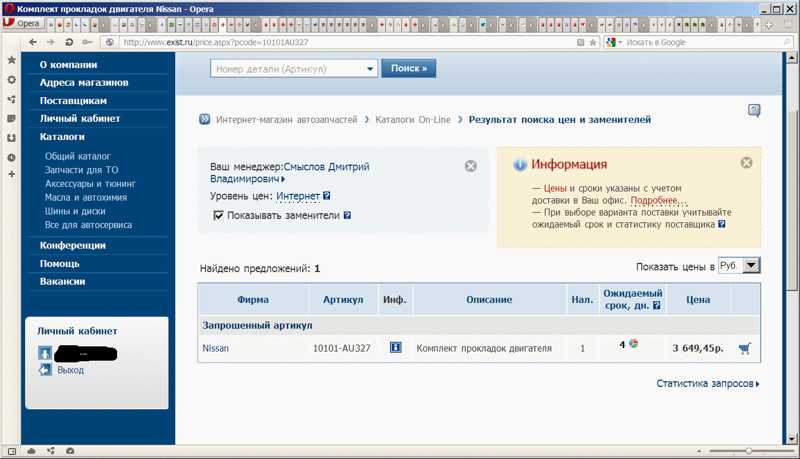Open the 'Интернет' price level link

pyautogui.click(x=298, y=196)
